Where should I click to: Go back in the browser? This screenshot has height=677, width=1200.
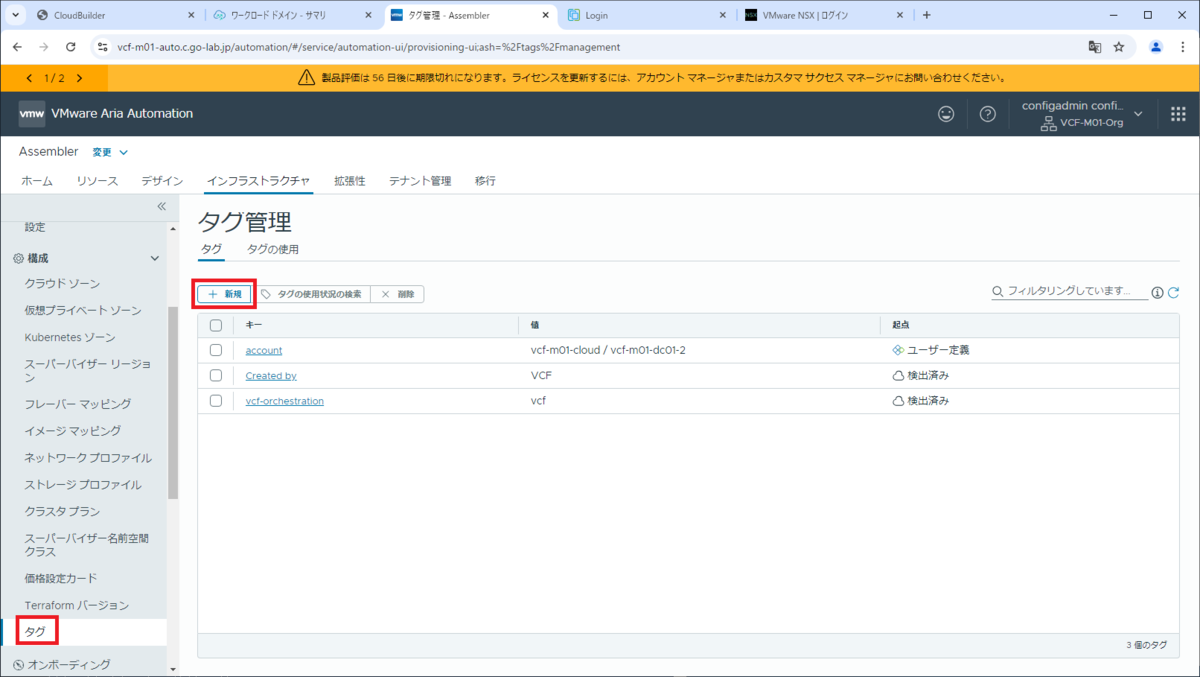pyautogui.click(x=17, y=47)
